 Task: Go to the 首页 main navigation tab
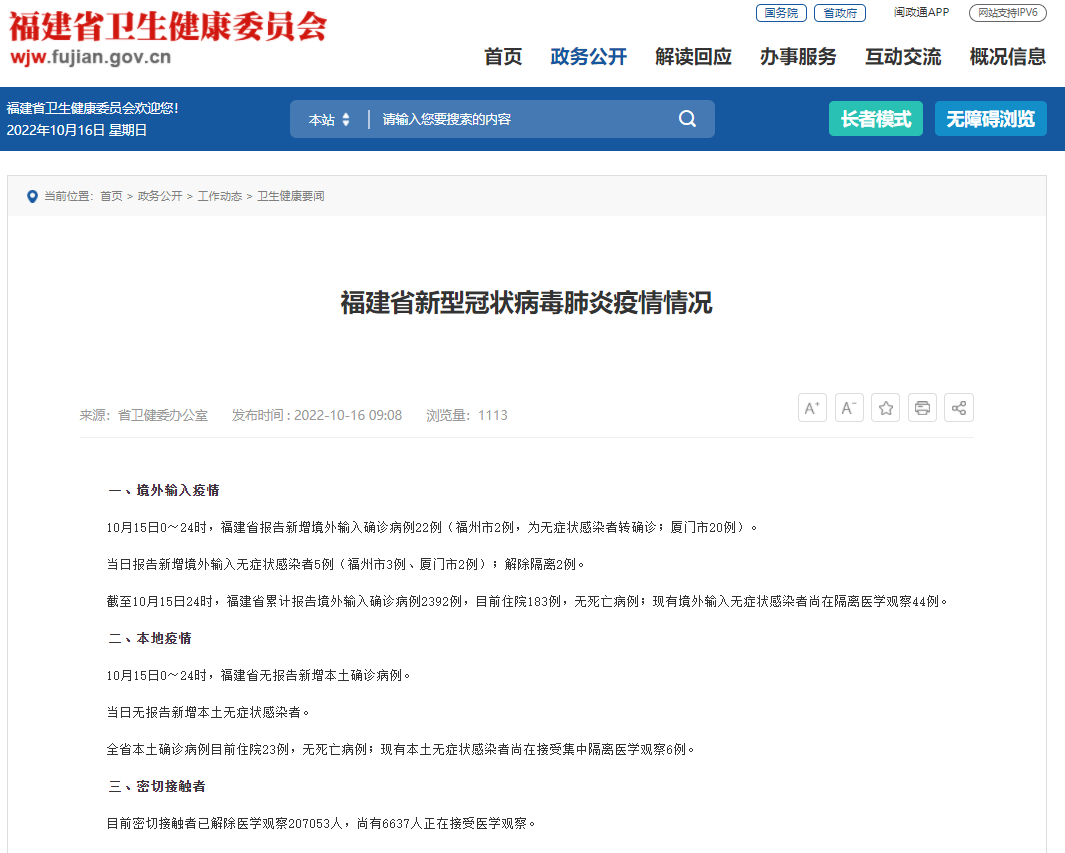pos(503,57)
